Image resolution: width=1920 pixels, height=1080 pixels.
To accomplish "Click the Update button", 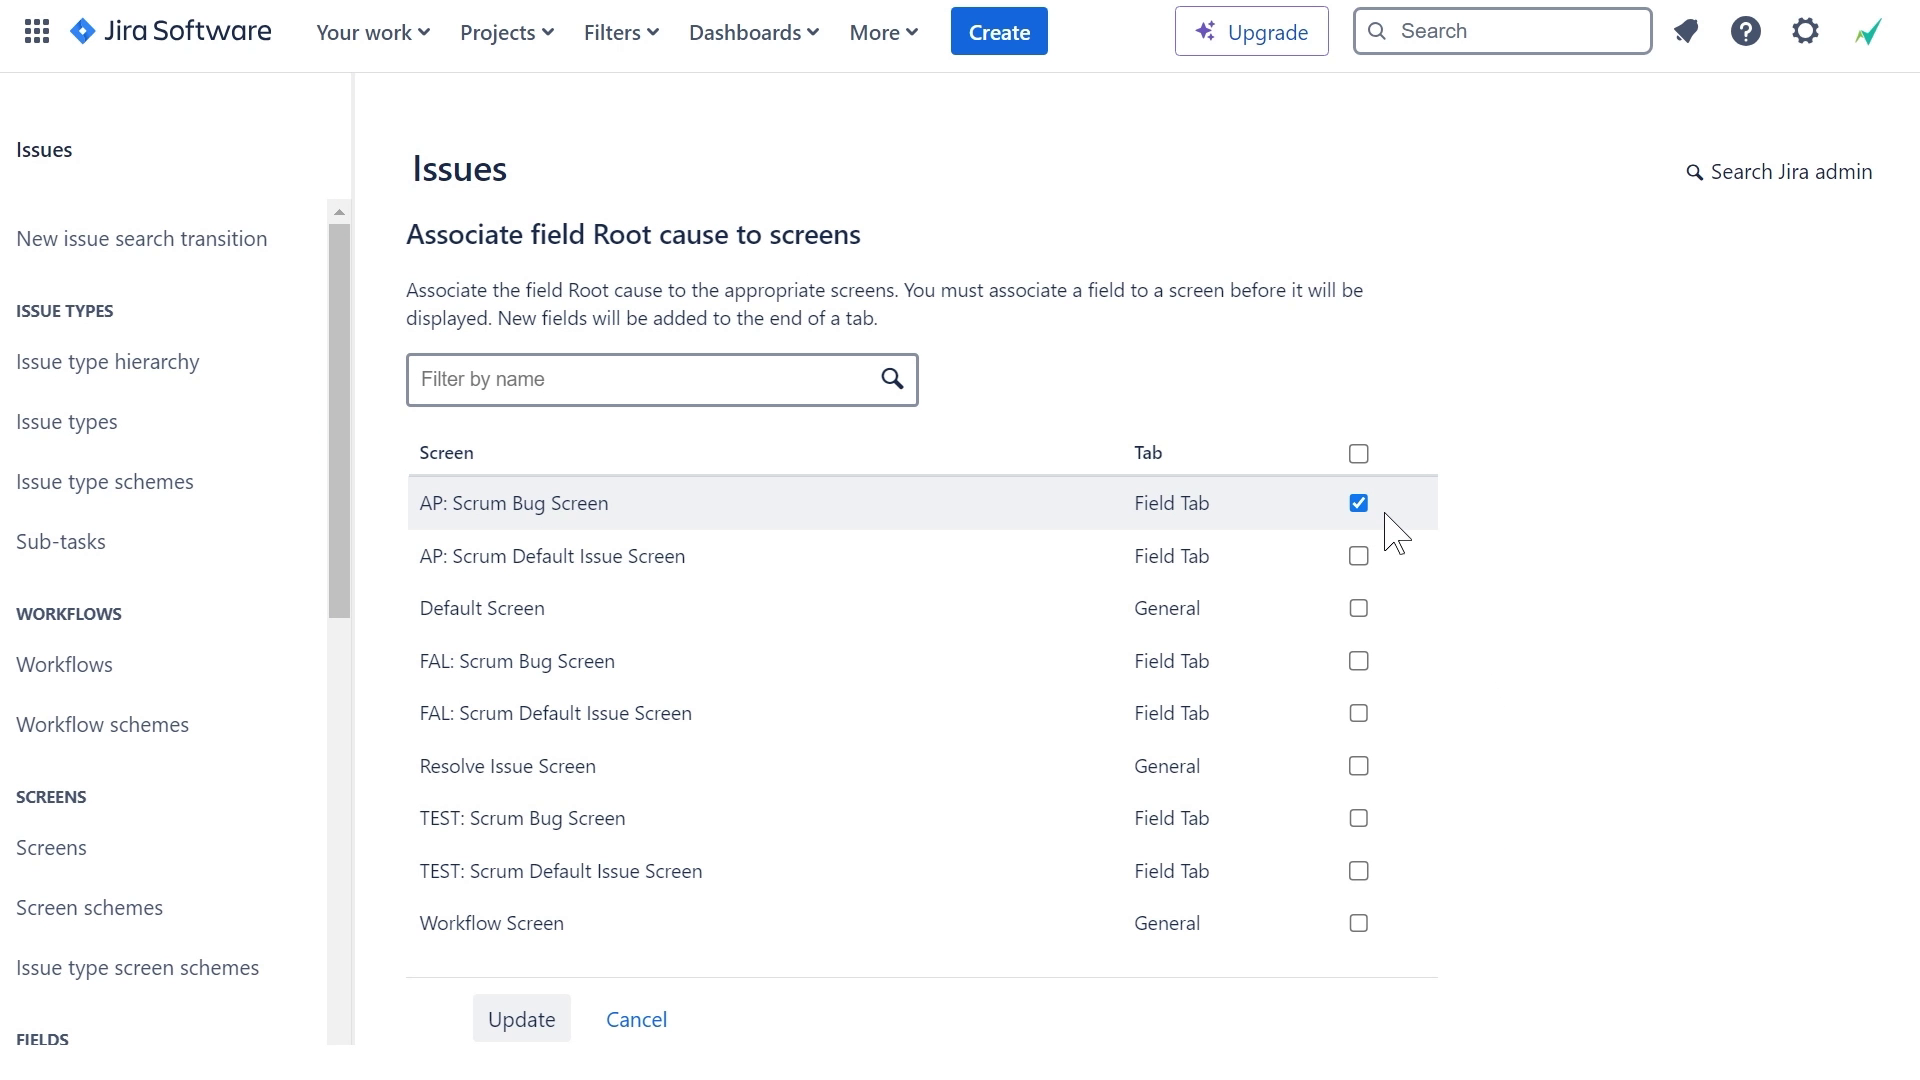I will point(521,1018).
